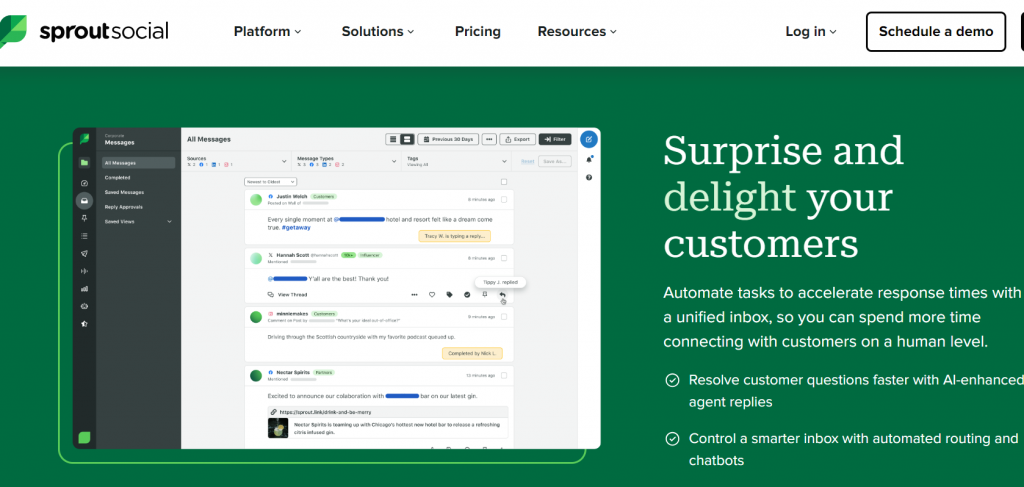Click the Export button
The width and height of the screenshot is (1024, 487).
point(518,139)
